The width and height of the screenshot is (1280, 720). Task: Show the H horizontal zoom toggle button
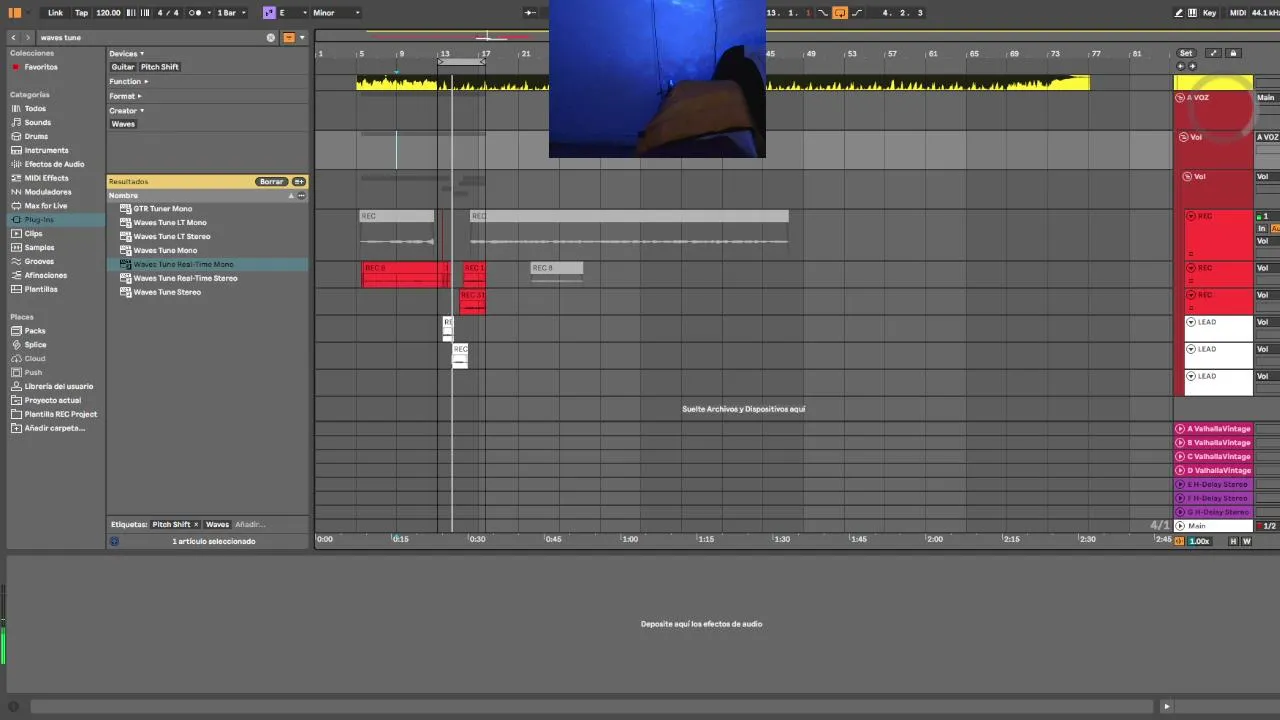(1233, 541)
